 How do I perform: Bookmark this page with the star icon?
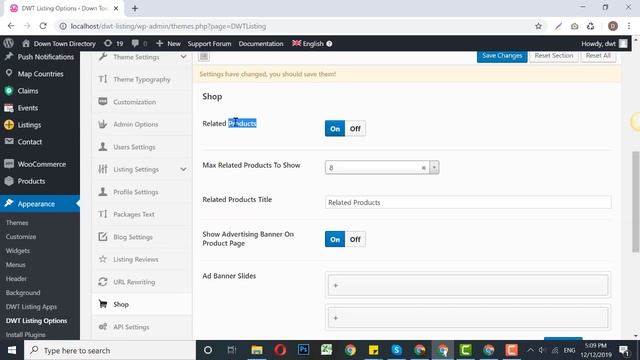(538, 26)
